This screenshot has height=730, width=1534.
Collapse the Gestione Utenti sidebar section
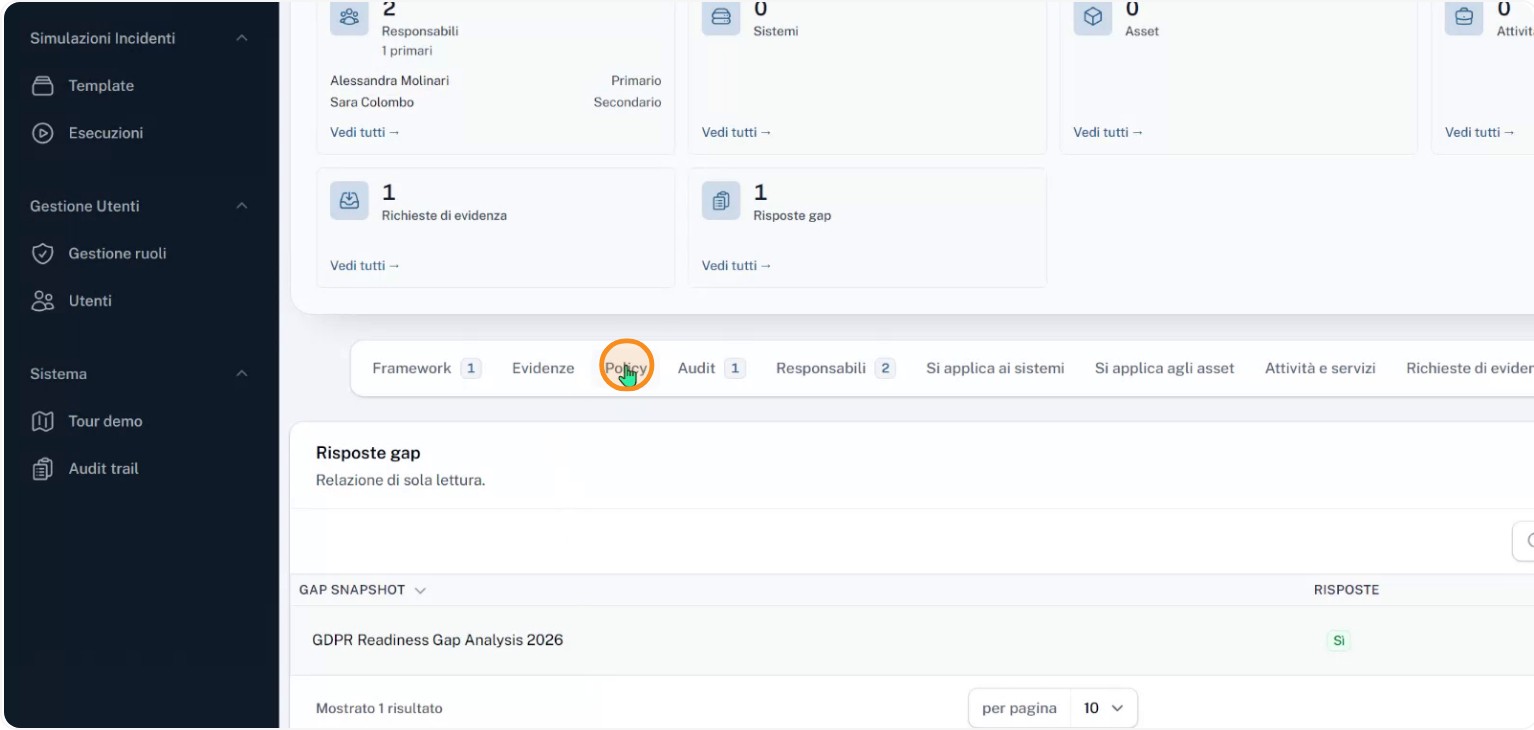tap(241, 206)
